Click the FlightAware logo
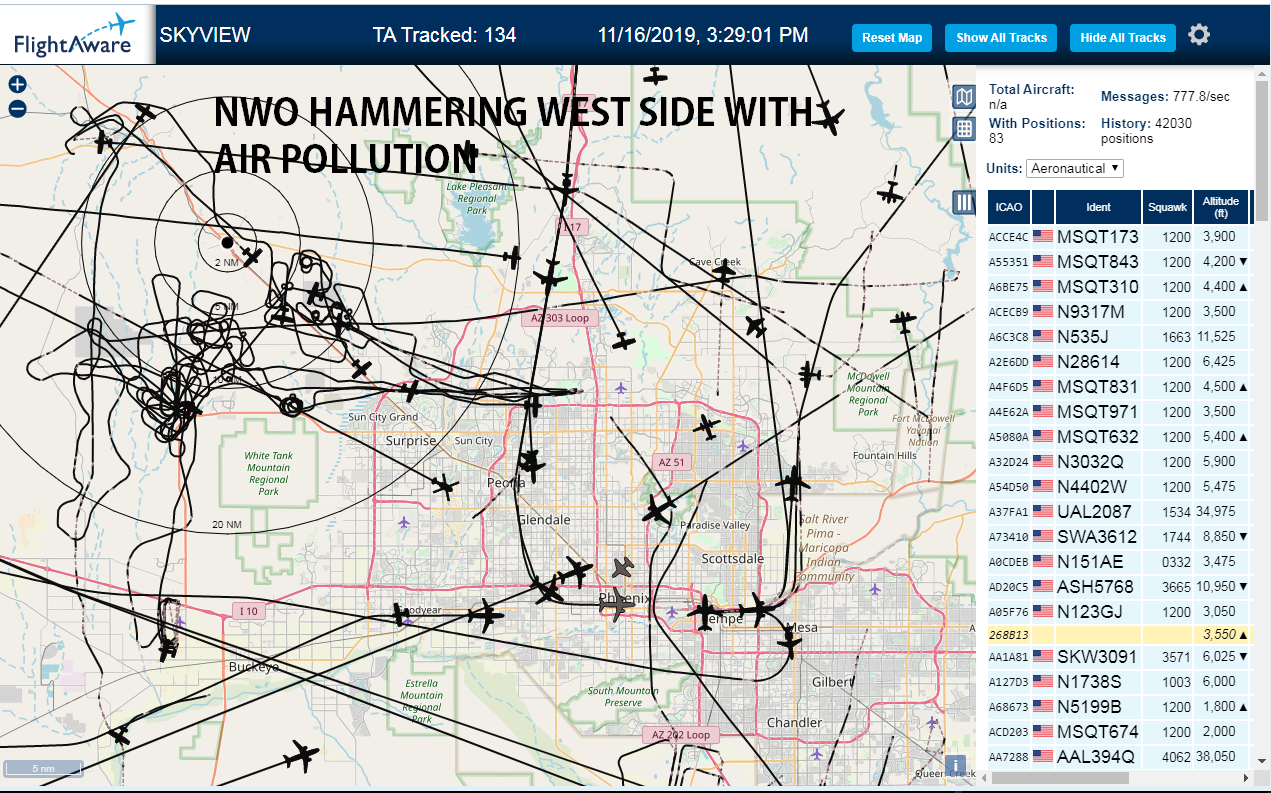 78,35
